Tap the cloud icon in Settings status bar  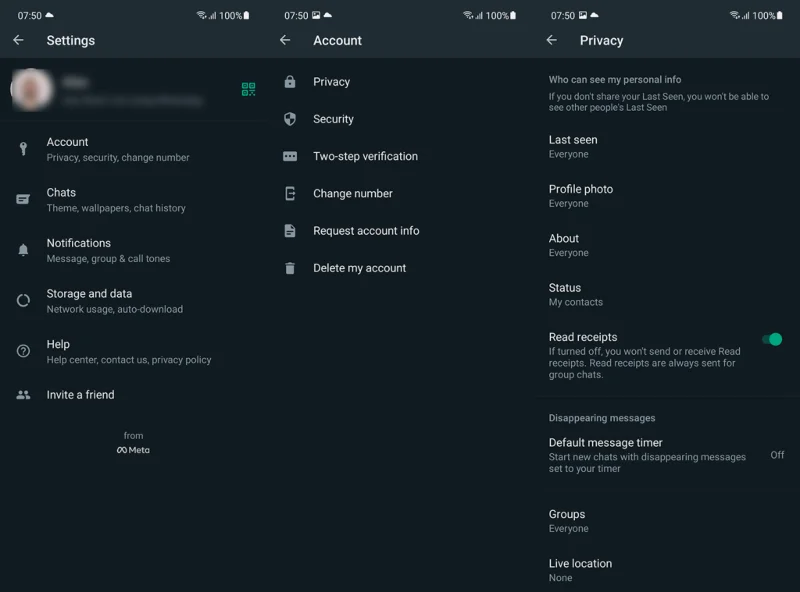[x=49, y=15]
